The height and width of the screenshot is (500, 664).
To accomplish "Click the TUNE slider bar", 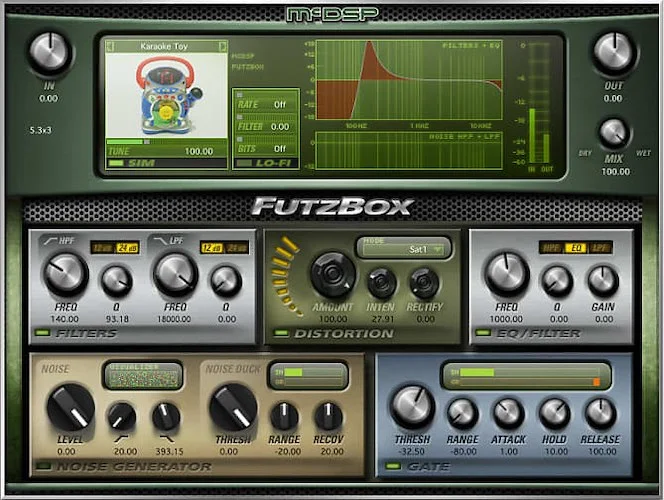I will click(x=166, y=142).
